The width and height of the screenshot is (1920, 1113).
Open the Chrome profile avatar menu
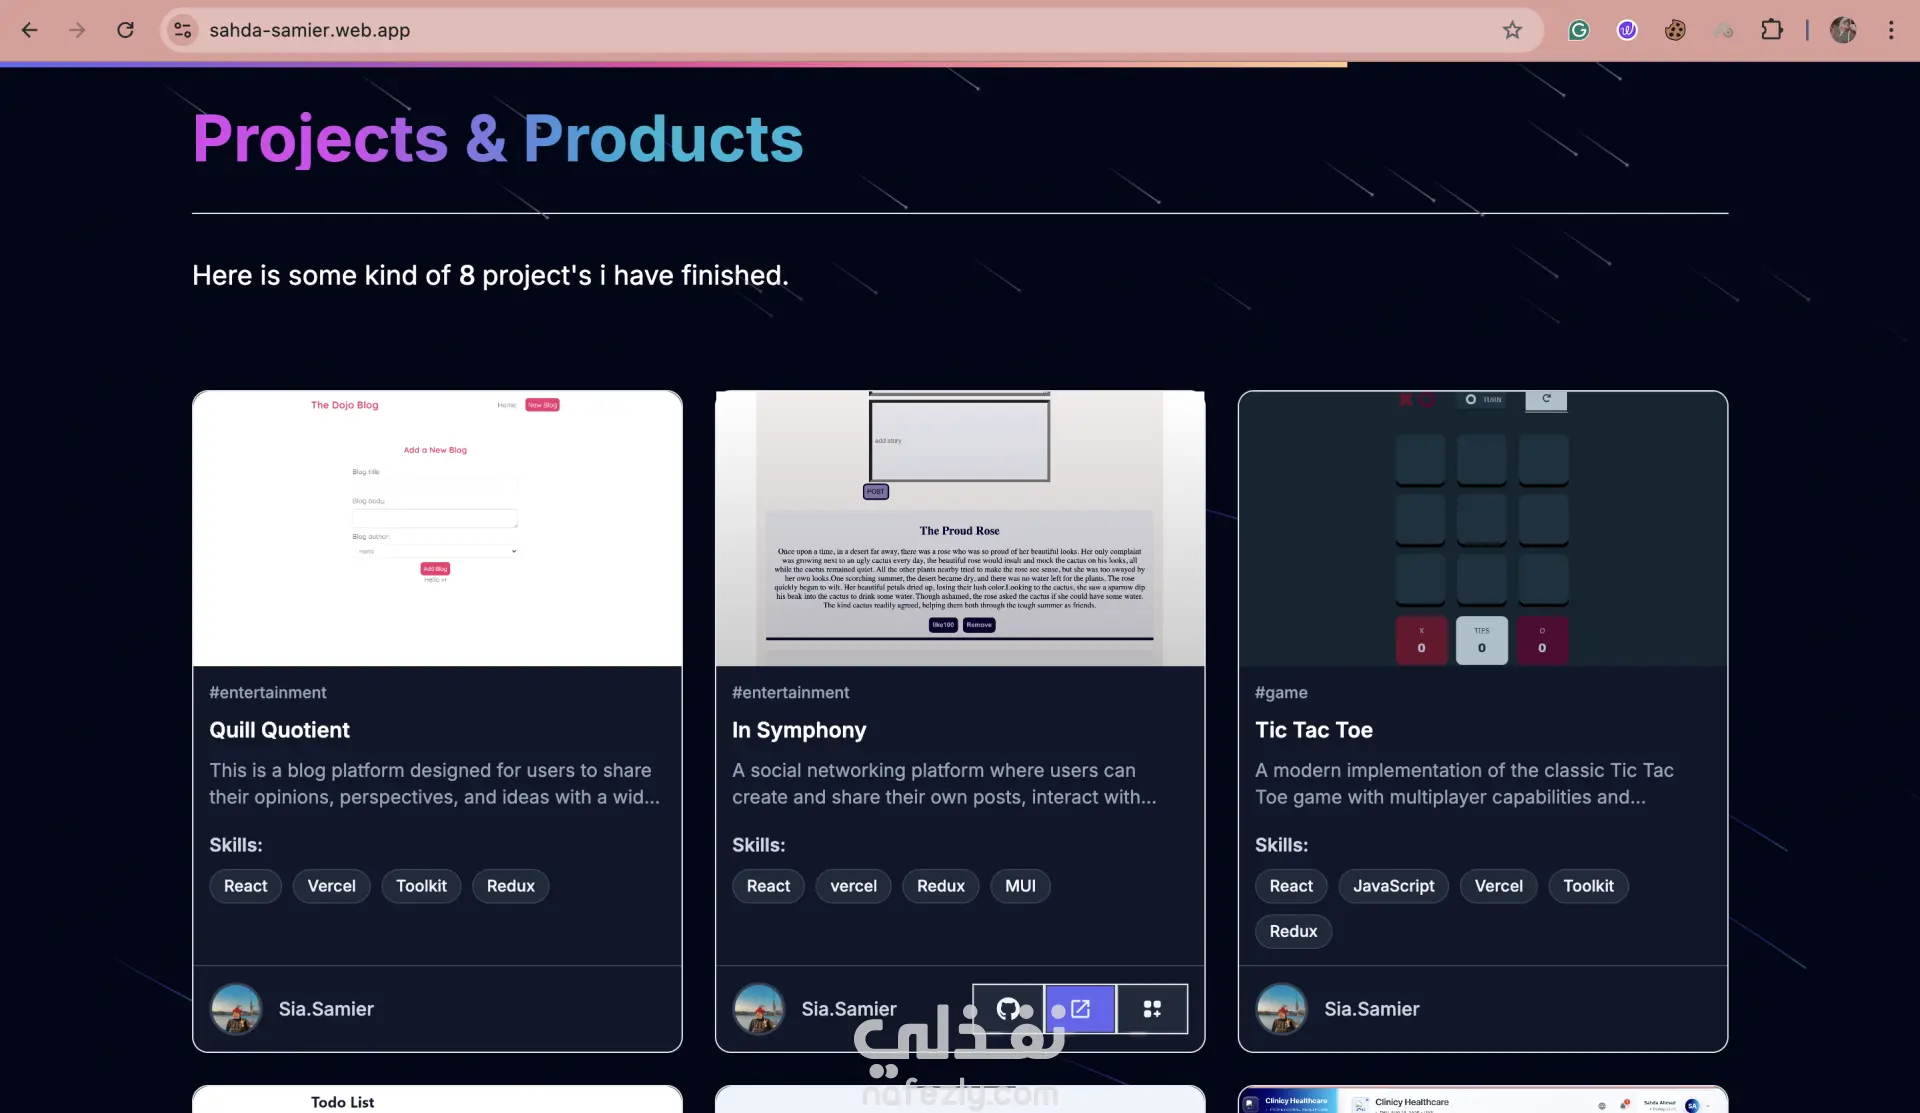(x=1843, y=30)
